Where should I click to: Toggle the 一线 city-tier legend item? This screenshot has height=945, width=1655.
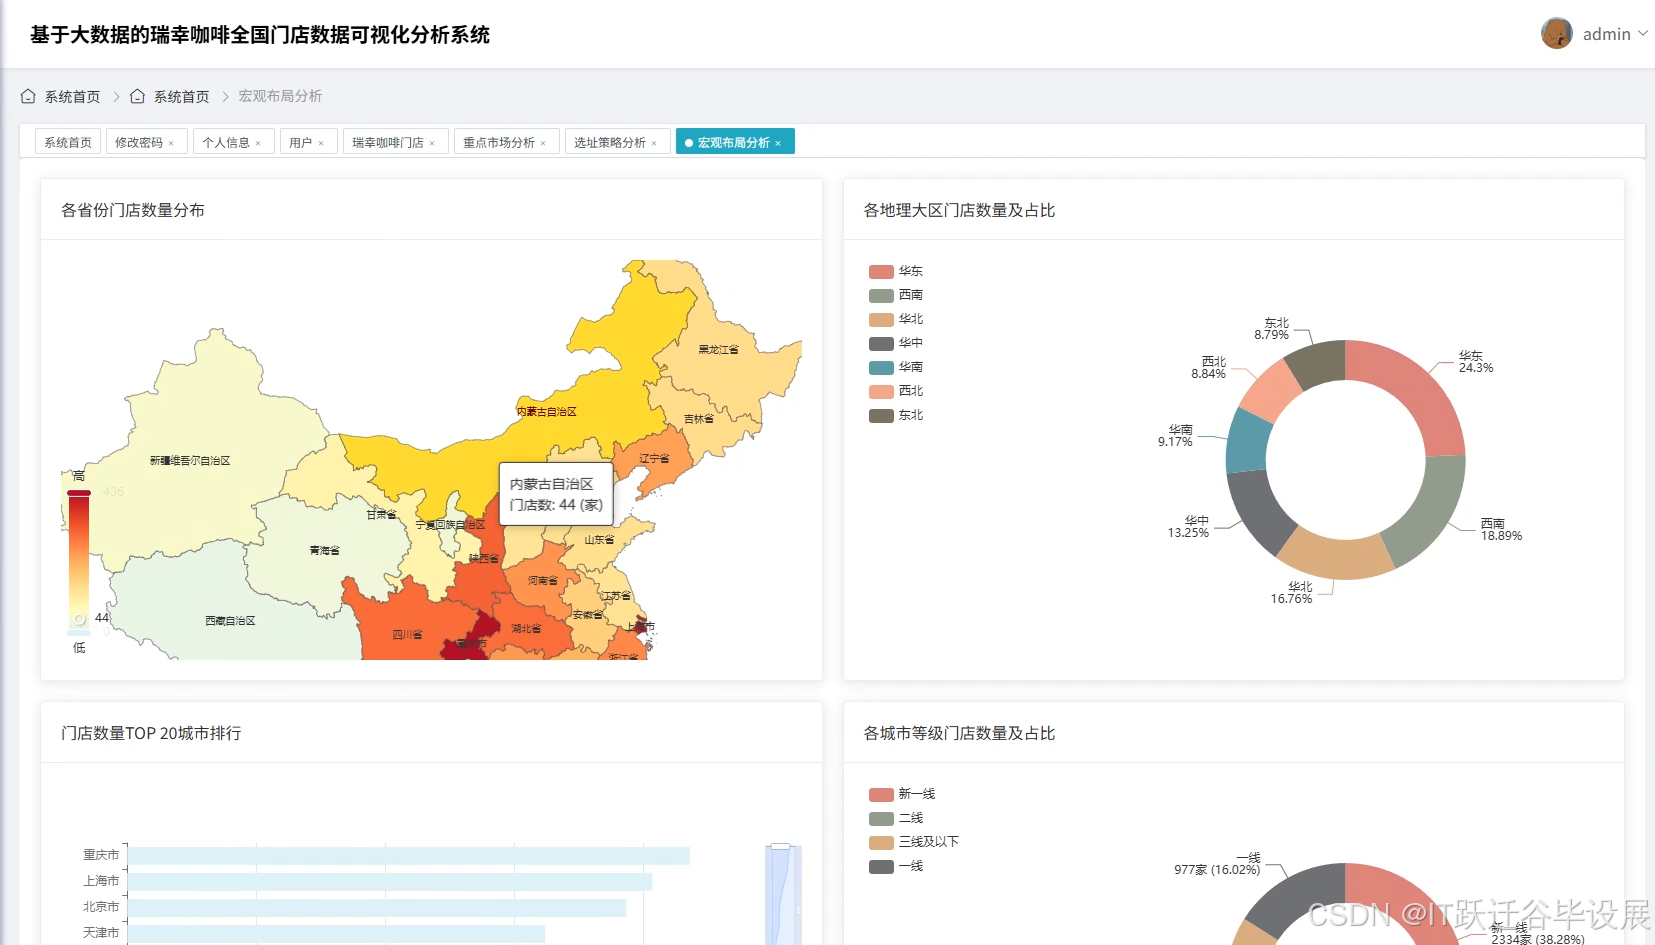click(x=896, y=866)
